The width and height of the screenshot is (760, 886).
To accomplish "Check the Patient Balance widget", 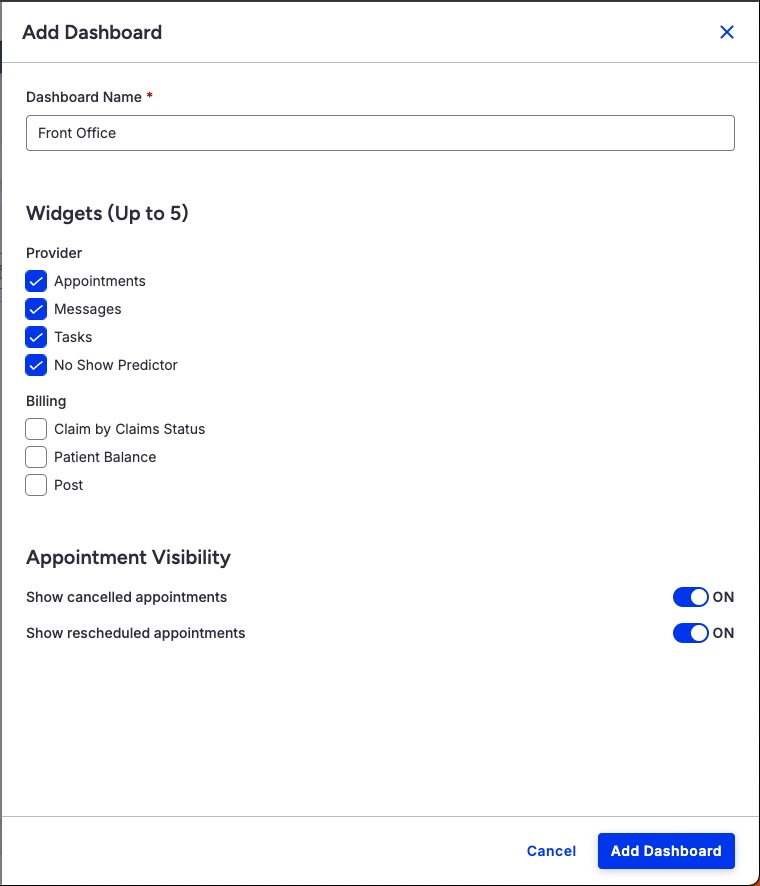I will pyautogui.click(x=36, y=457).
